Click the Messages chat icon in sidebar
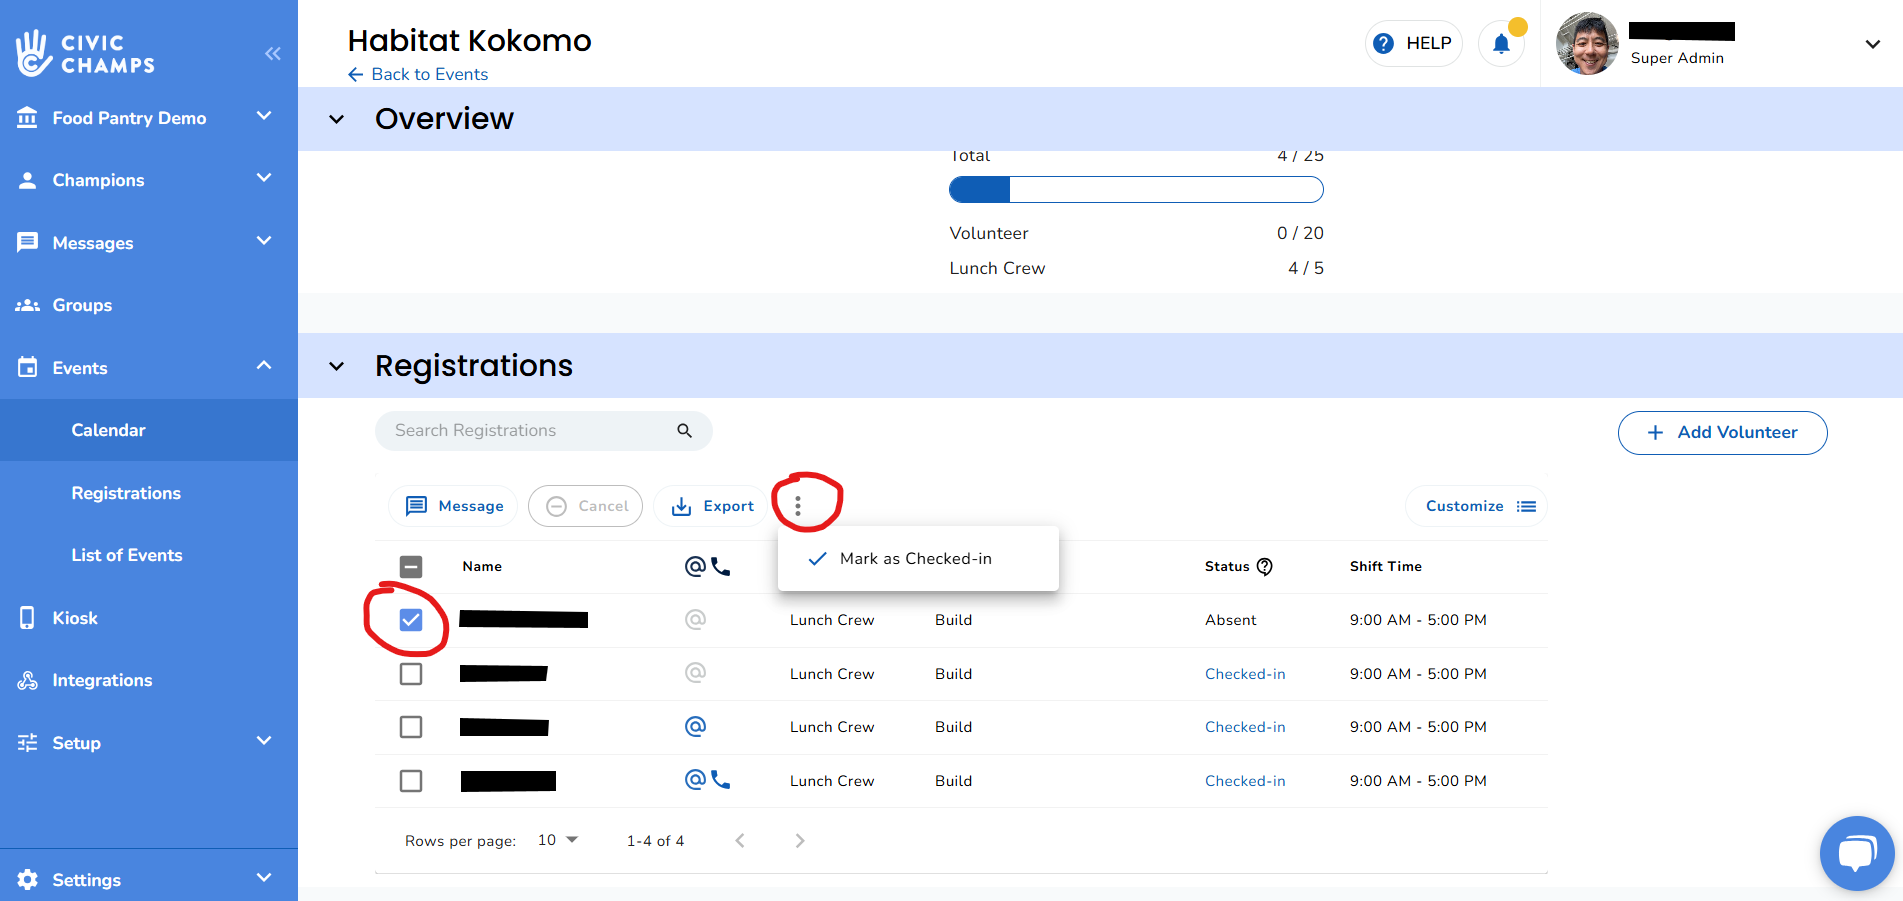1903x901 pixels. tap(28, 243)
